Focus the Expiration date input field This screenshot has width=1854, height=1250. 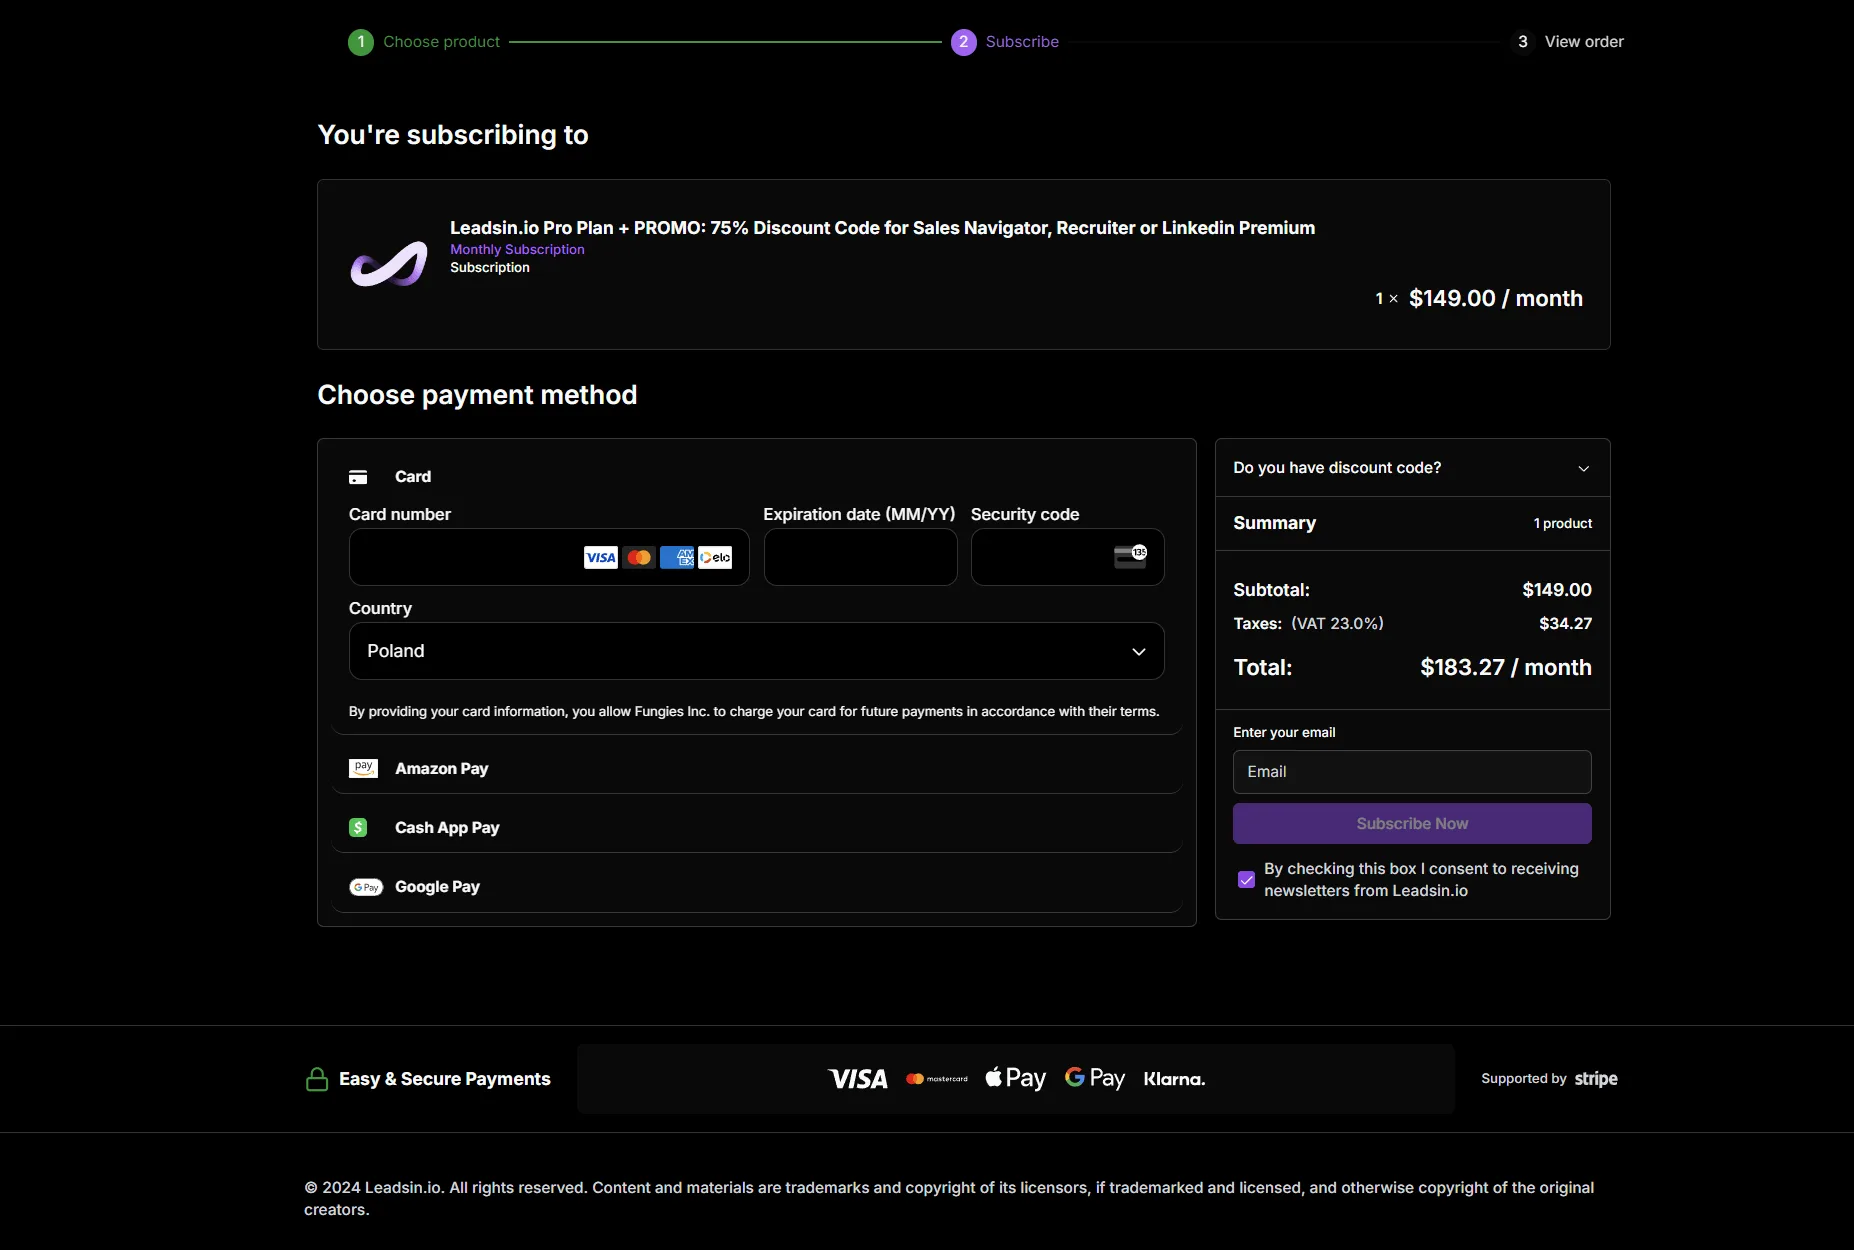click(861, 557)
